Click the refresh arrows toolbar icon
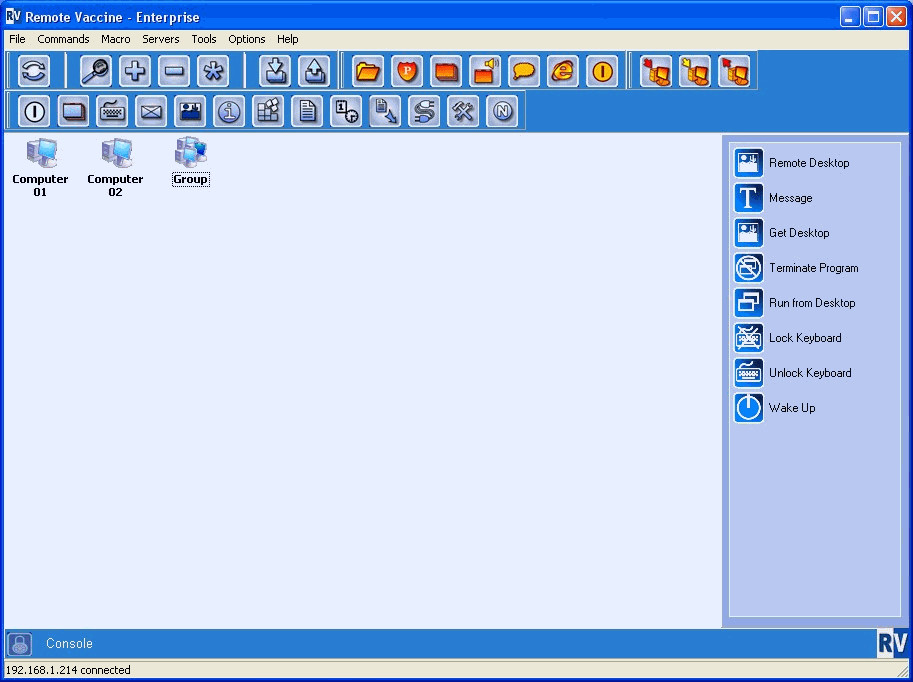The width and height of the screenshot is (913, 682). click(x=34, y=71)
